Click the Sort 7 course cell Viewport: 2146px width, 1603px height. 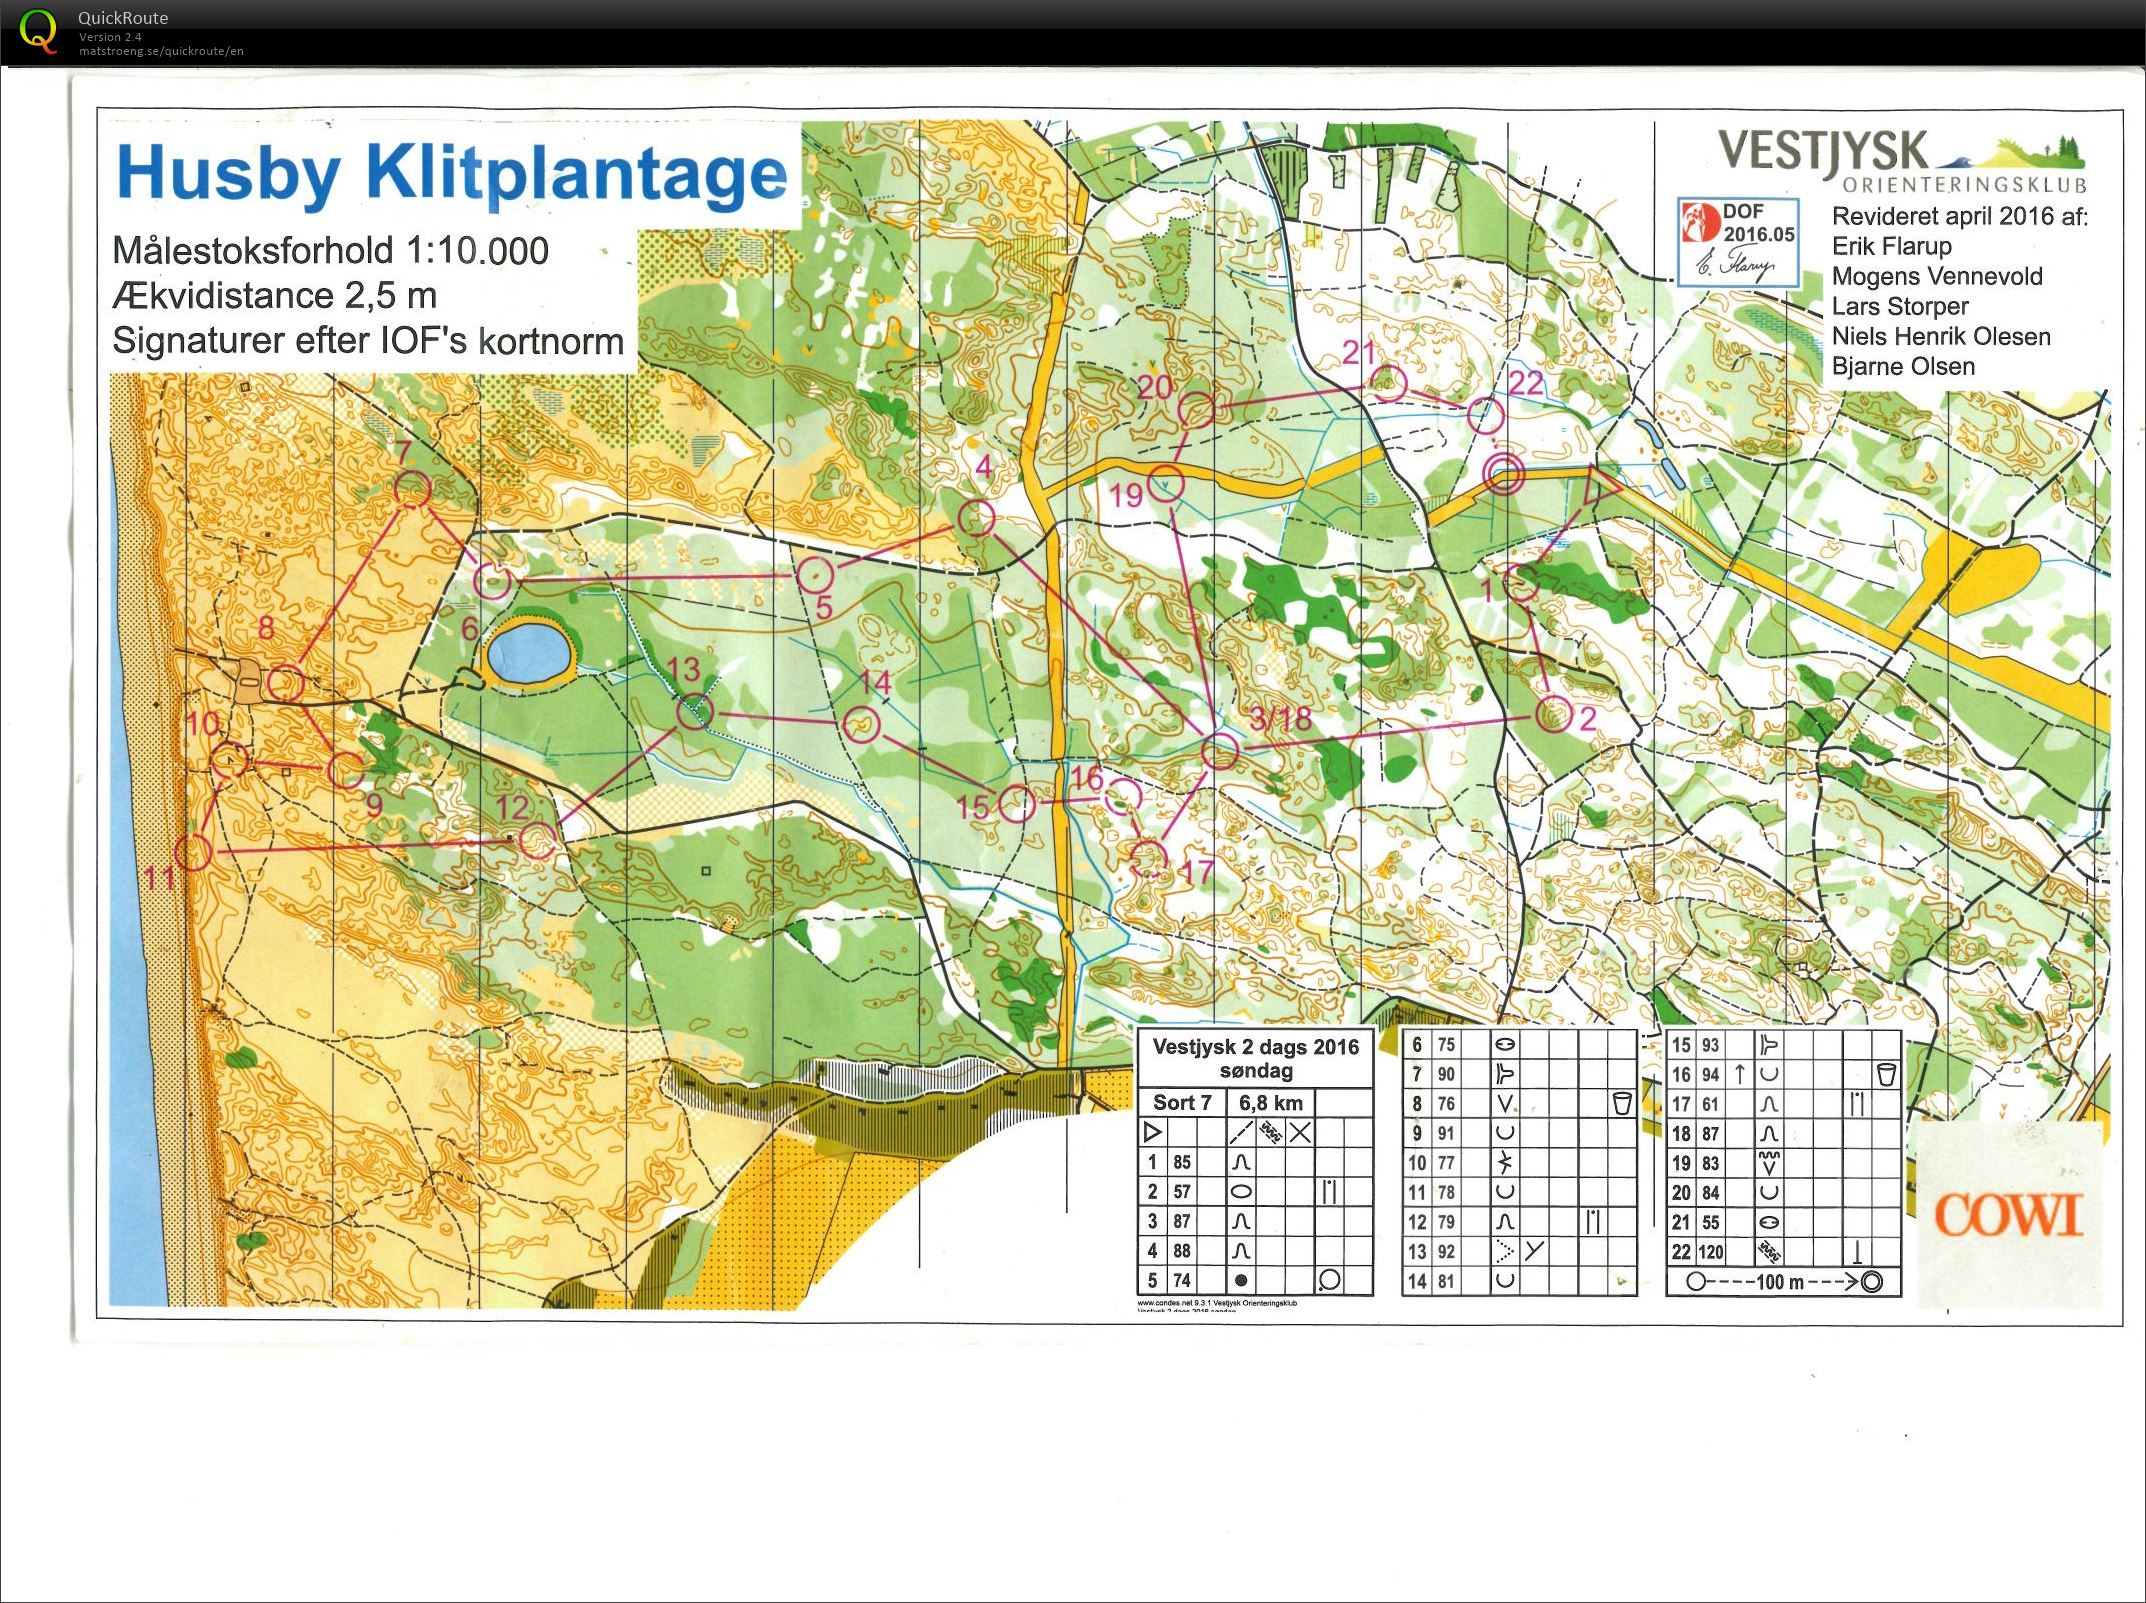coord(1182,1103)
